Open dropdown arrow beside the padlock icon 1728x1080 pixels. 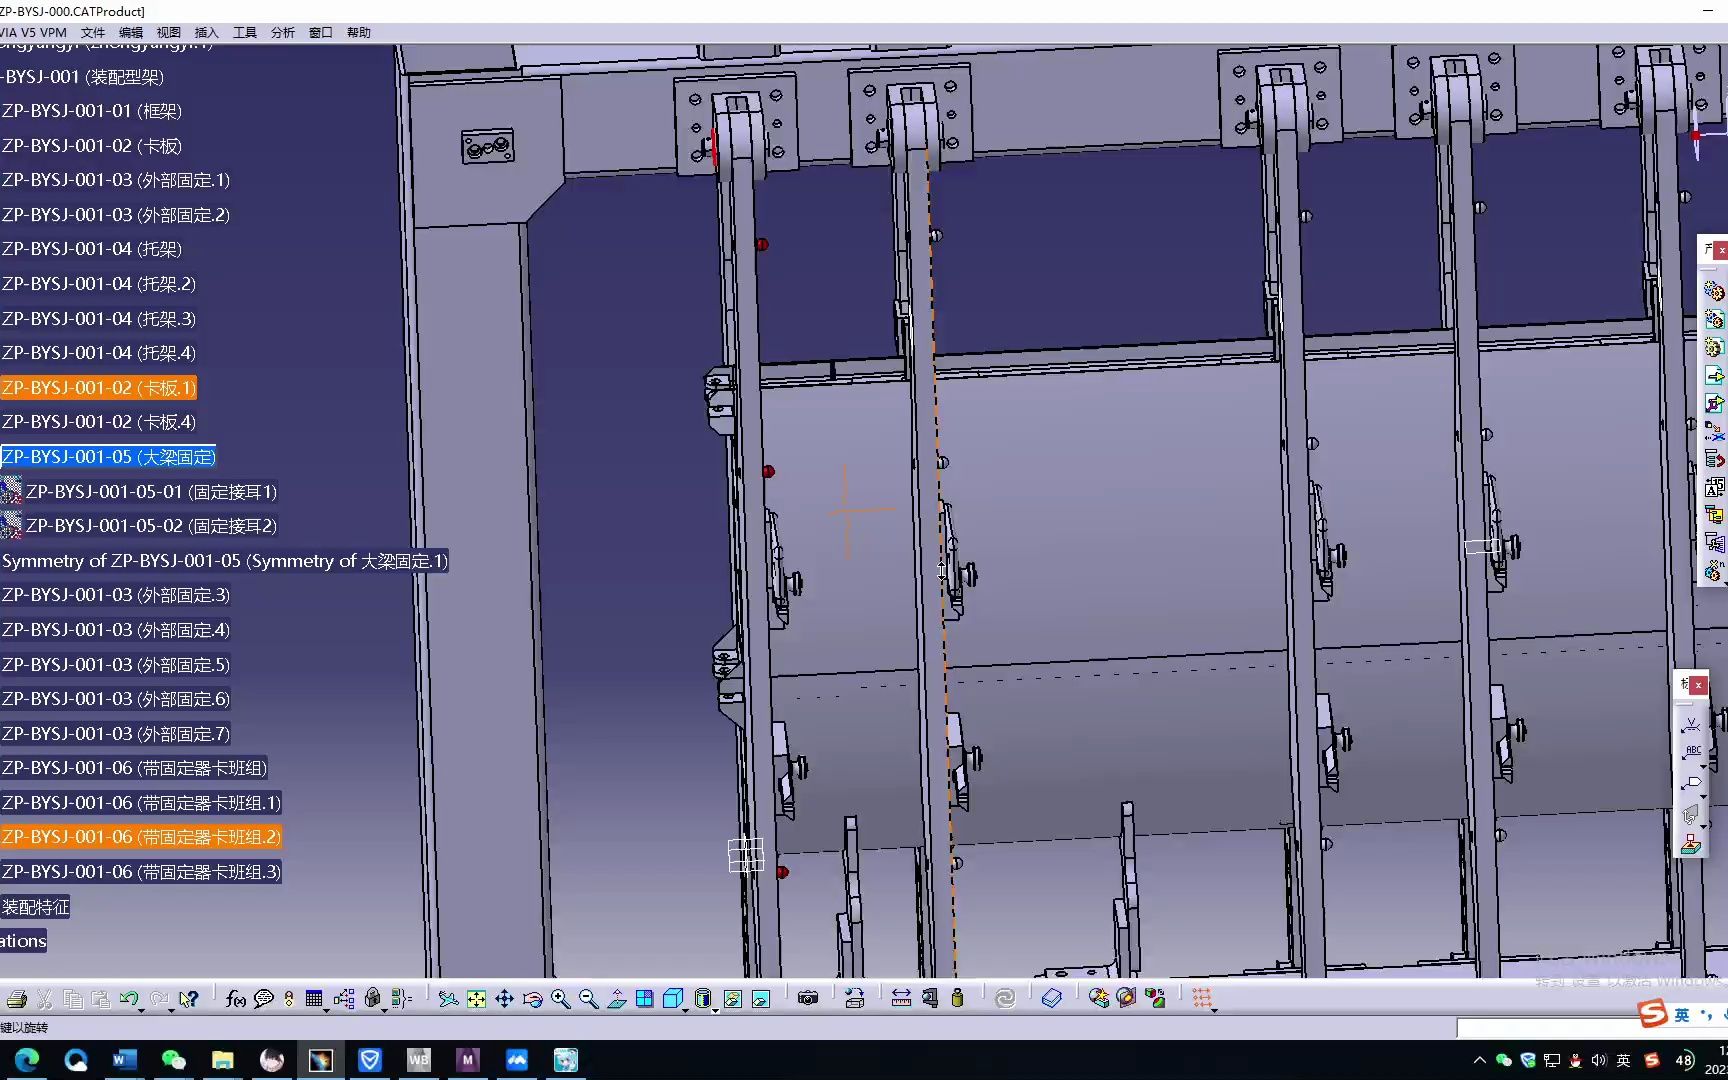[385, 1010]
